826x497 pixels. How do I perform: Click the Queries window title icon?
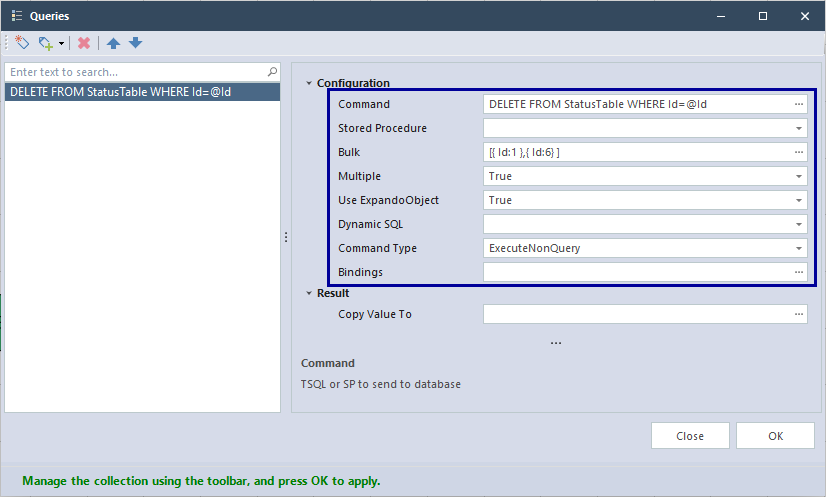tap(17, 16)
